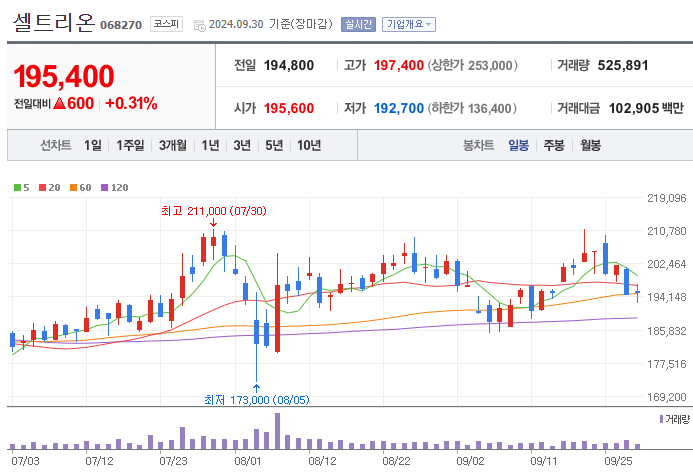Click the tallest volume bar in early August
This screenshot has width=693, height=476.
(x=278, y=431)
